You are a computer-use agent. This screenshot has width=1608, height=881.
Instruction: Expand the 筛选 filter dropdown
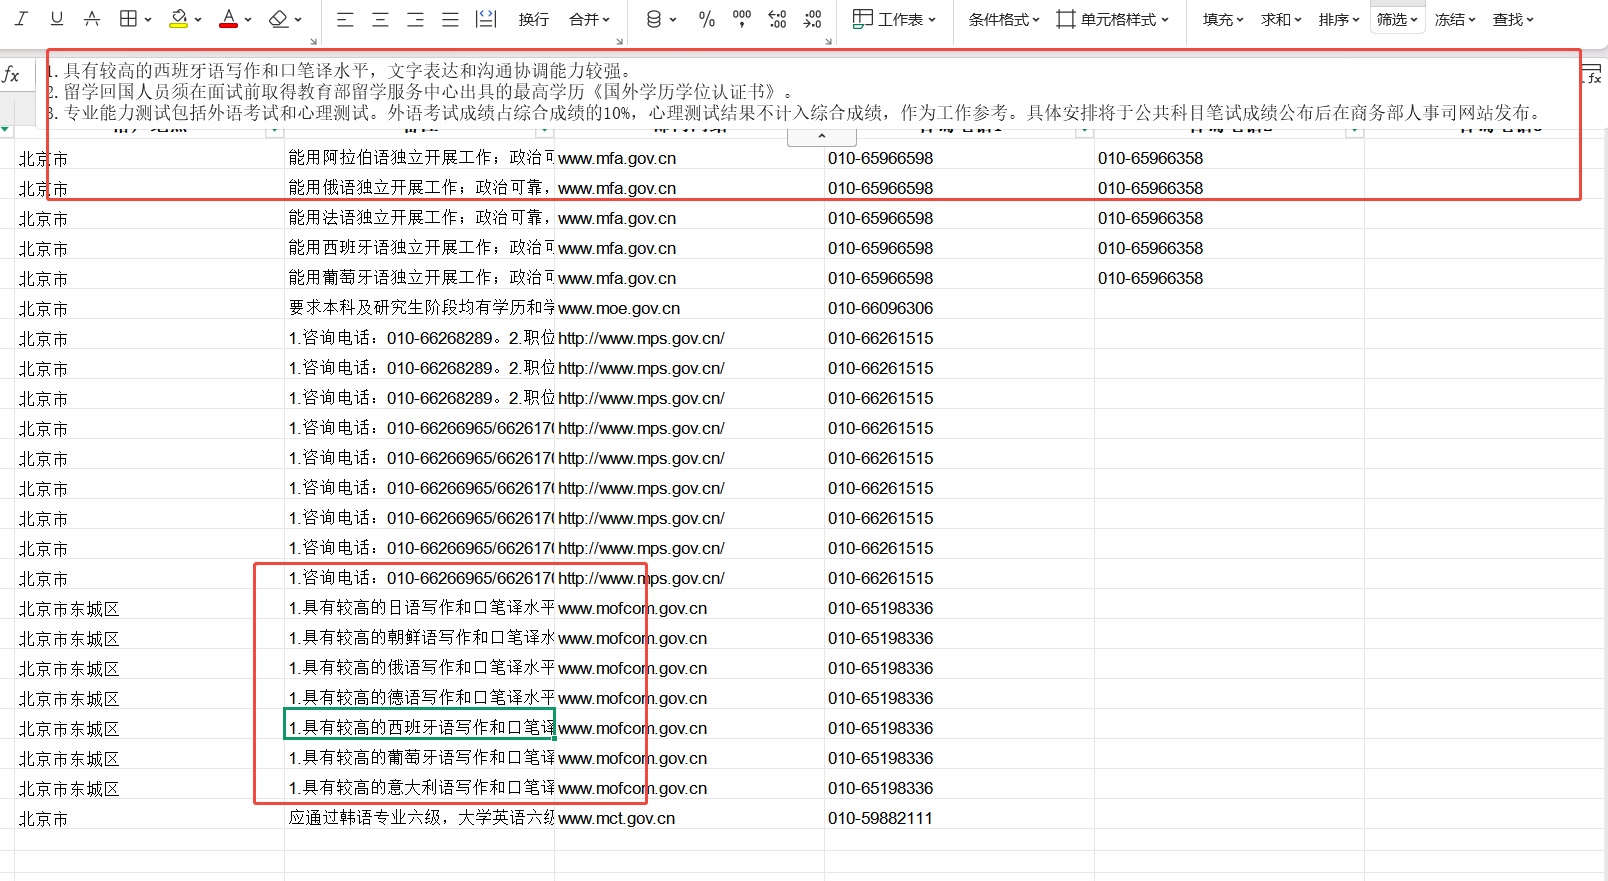(x=1398, y=19)
